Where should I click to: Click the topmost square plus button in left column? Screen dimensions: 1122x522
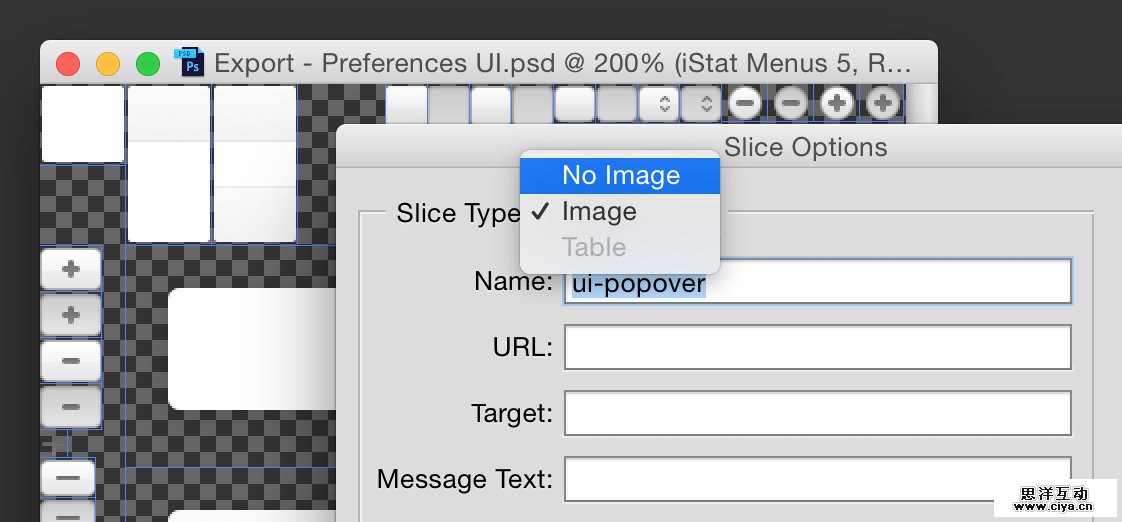click(71, 268)
